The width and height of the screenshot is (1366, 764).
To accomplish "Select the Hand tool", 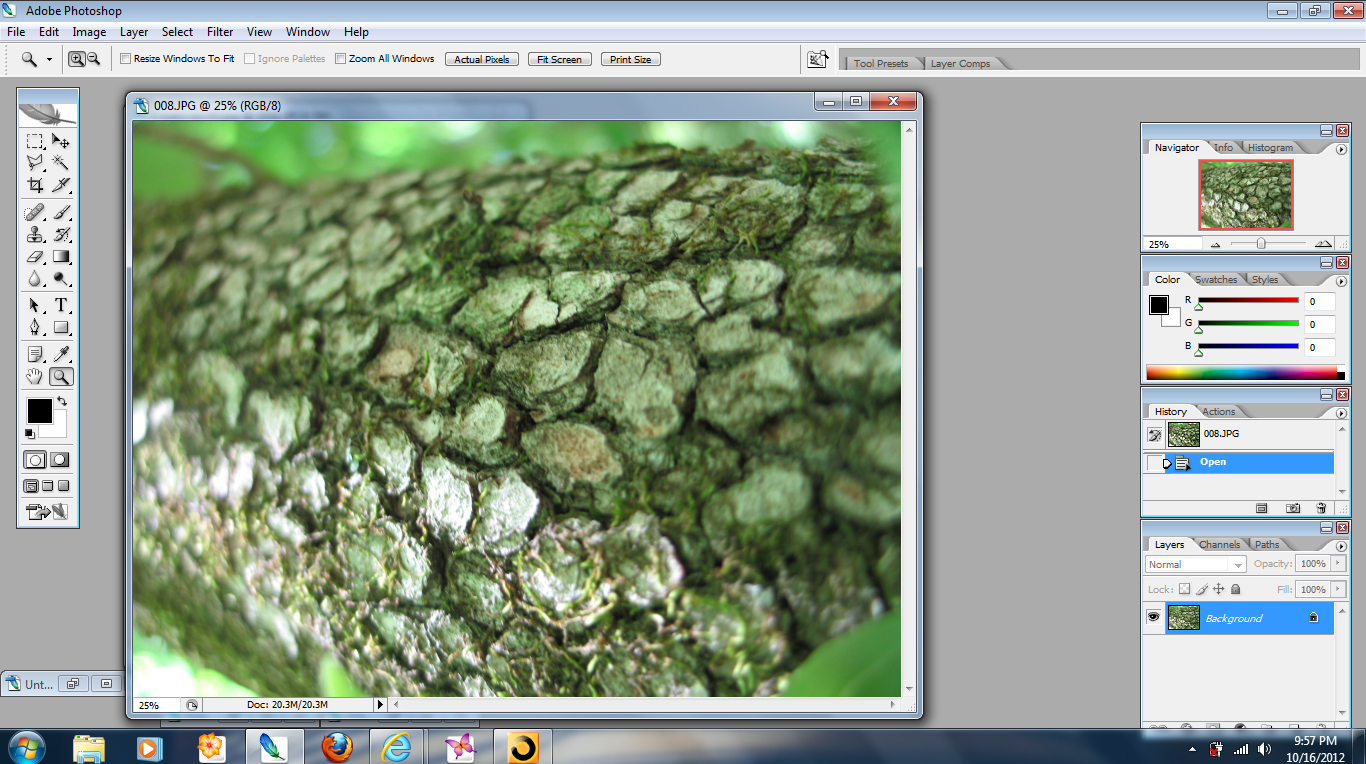I will coord(35,377).
